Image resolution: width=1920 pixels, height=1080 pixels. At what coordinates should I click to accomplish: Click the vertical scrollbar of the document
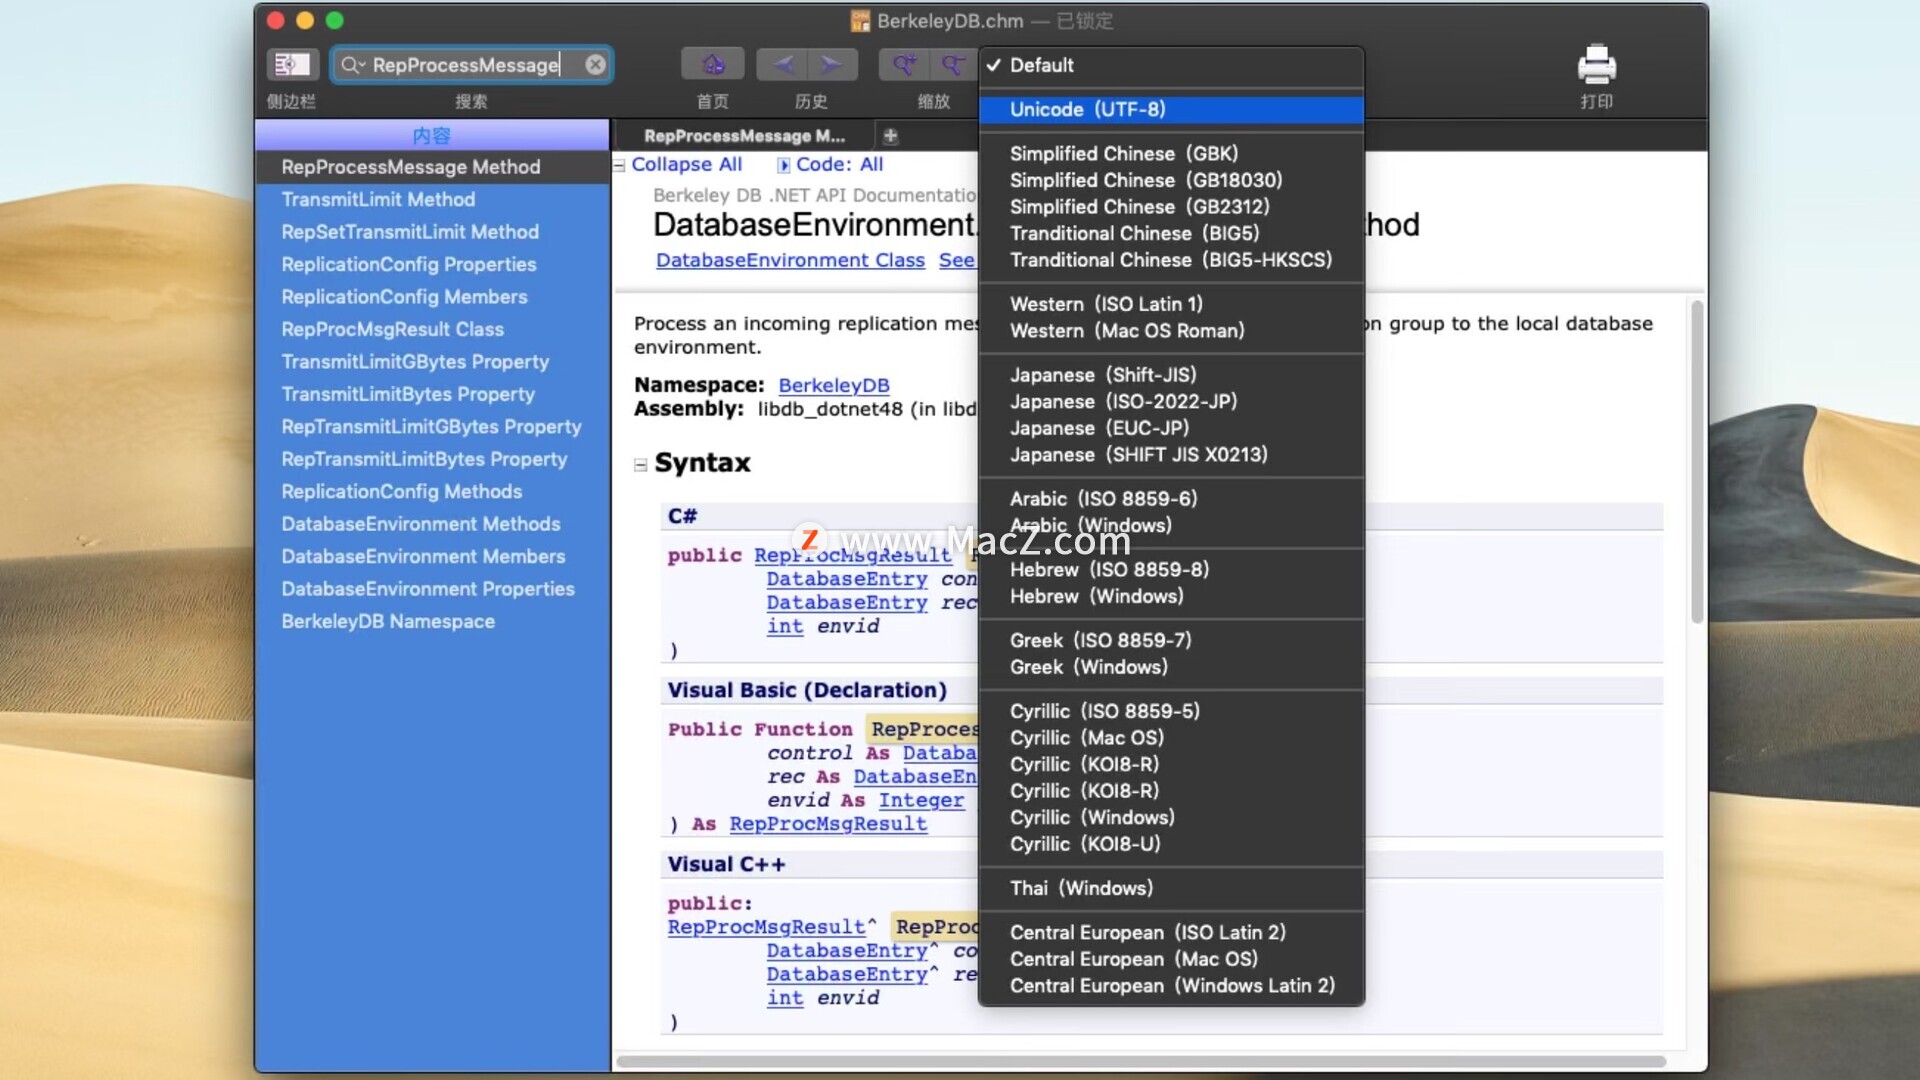[x=1696, y=461]
